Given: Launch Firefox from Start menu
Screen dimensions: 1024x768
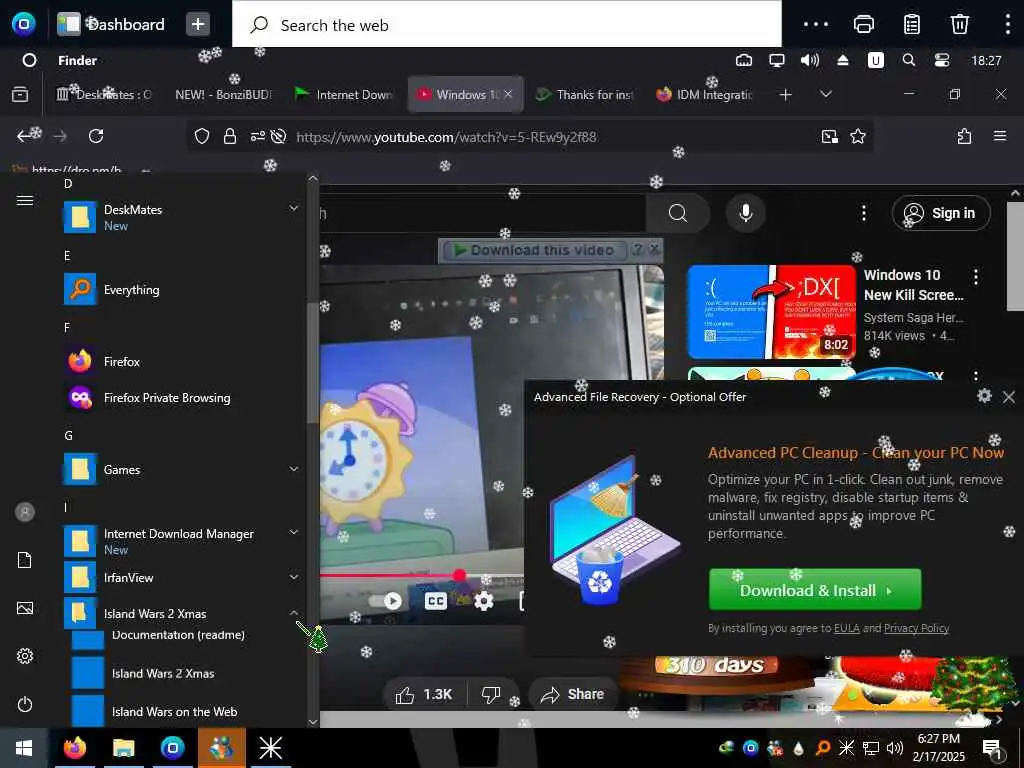Looking at the screenshot, I should pyautogui.click(x=181, y=361).
